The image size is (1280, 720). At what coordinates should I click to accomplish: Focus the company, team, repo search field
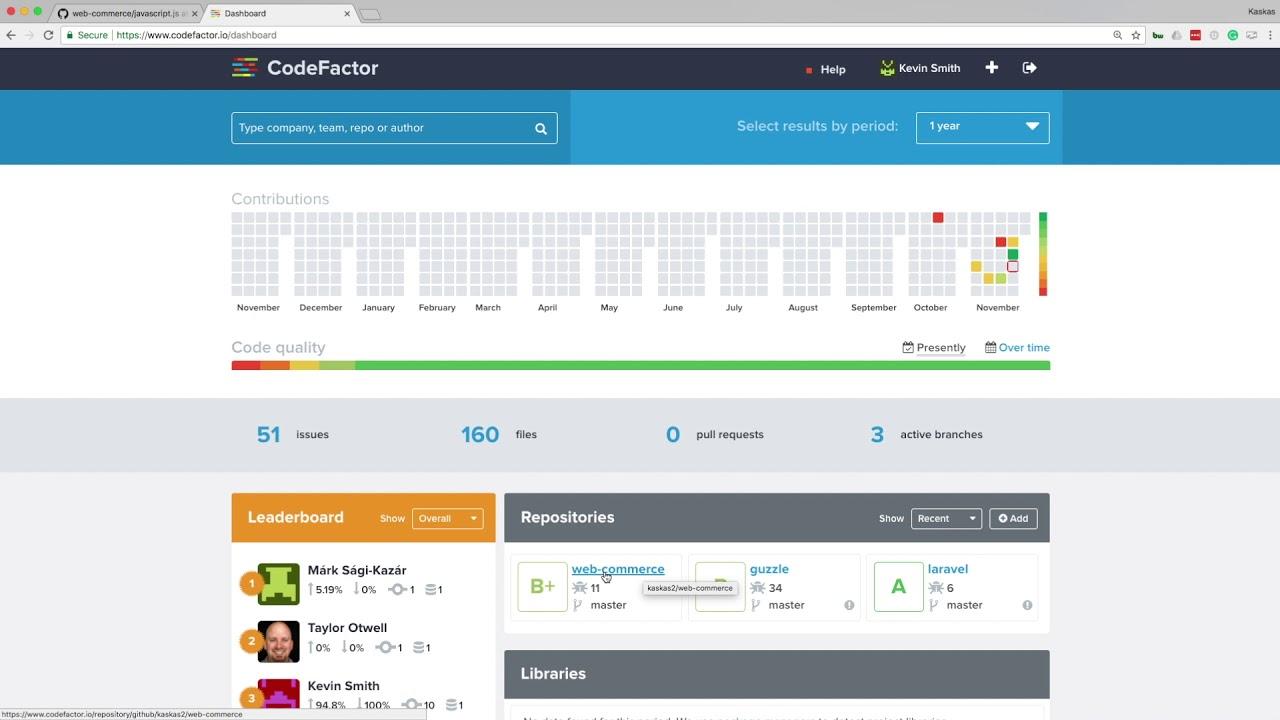(394, 128)
